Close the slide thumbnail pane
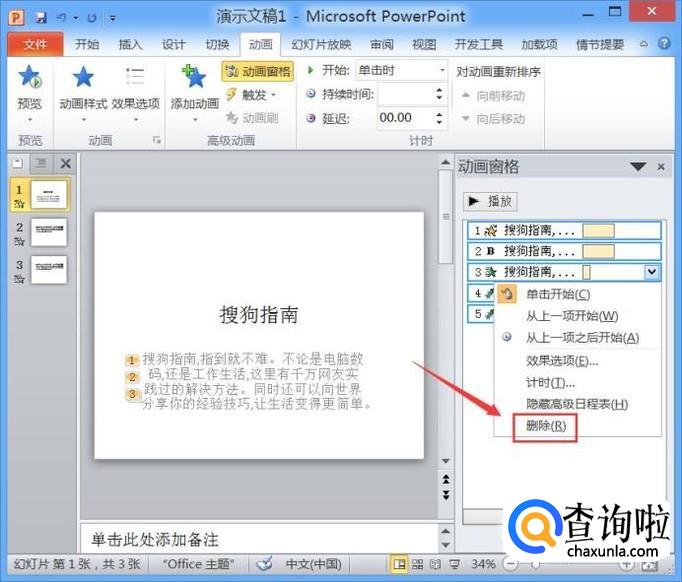 coord(66,164)
